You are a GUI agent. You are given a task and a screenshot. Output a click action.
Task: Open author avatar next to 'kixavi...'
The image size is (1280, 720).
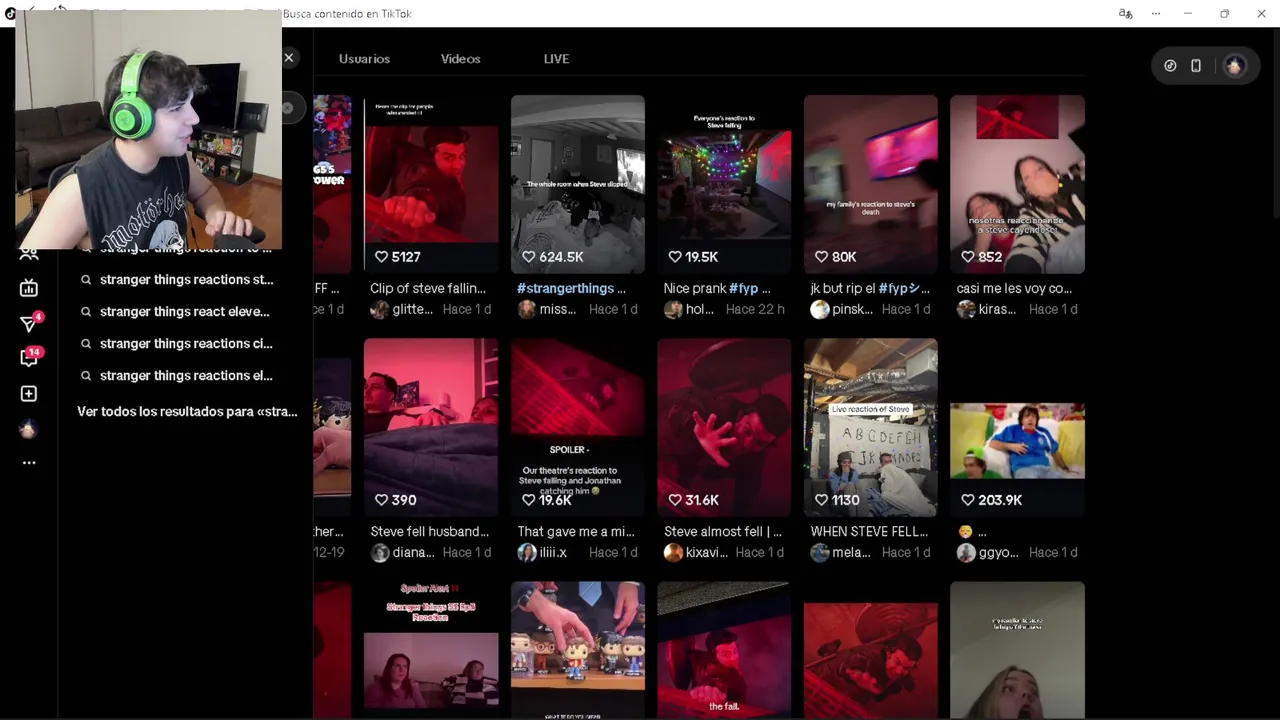point(673,553)
